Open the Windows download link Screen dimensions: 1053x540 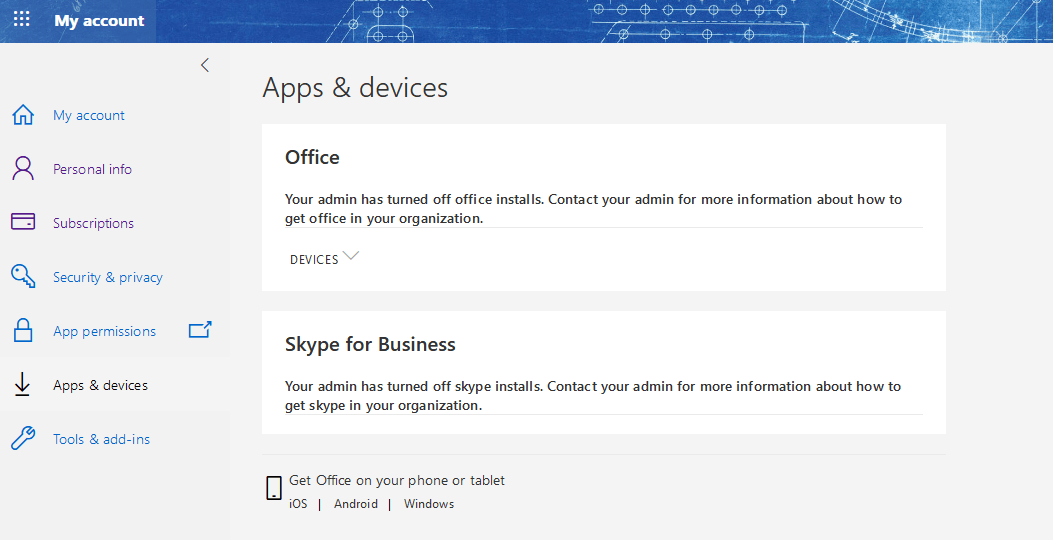point(428,504)
